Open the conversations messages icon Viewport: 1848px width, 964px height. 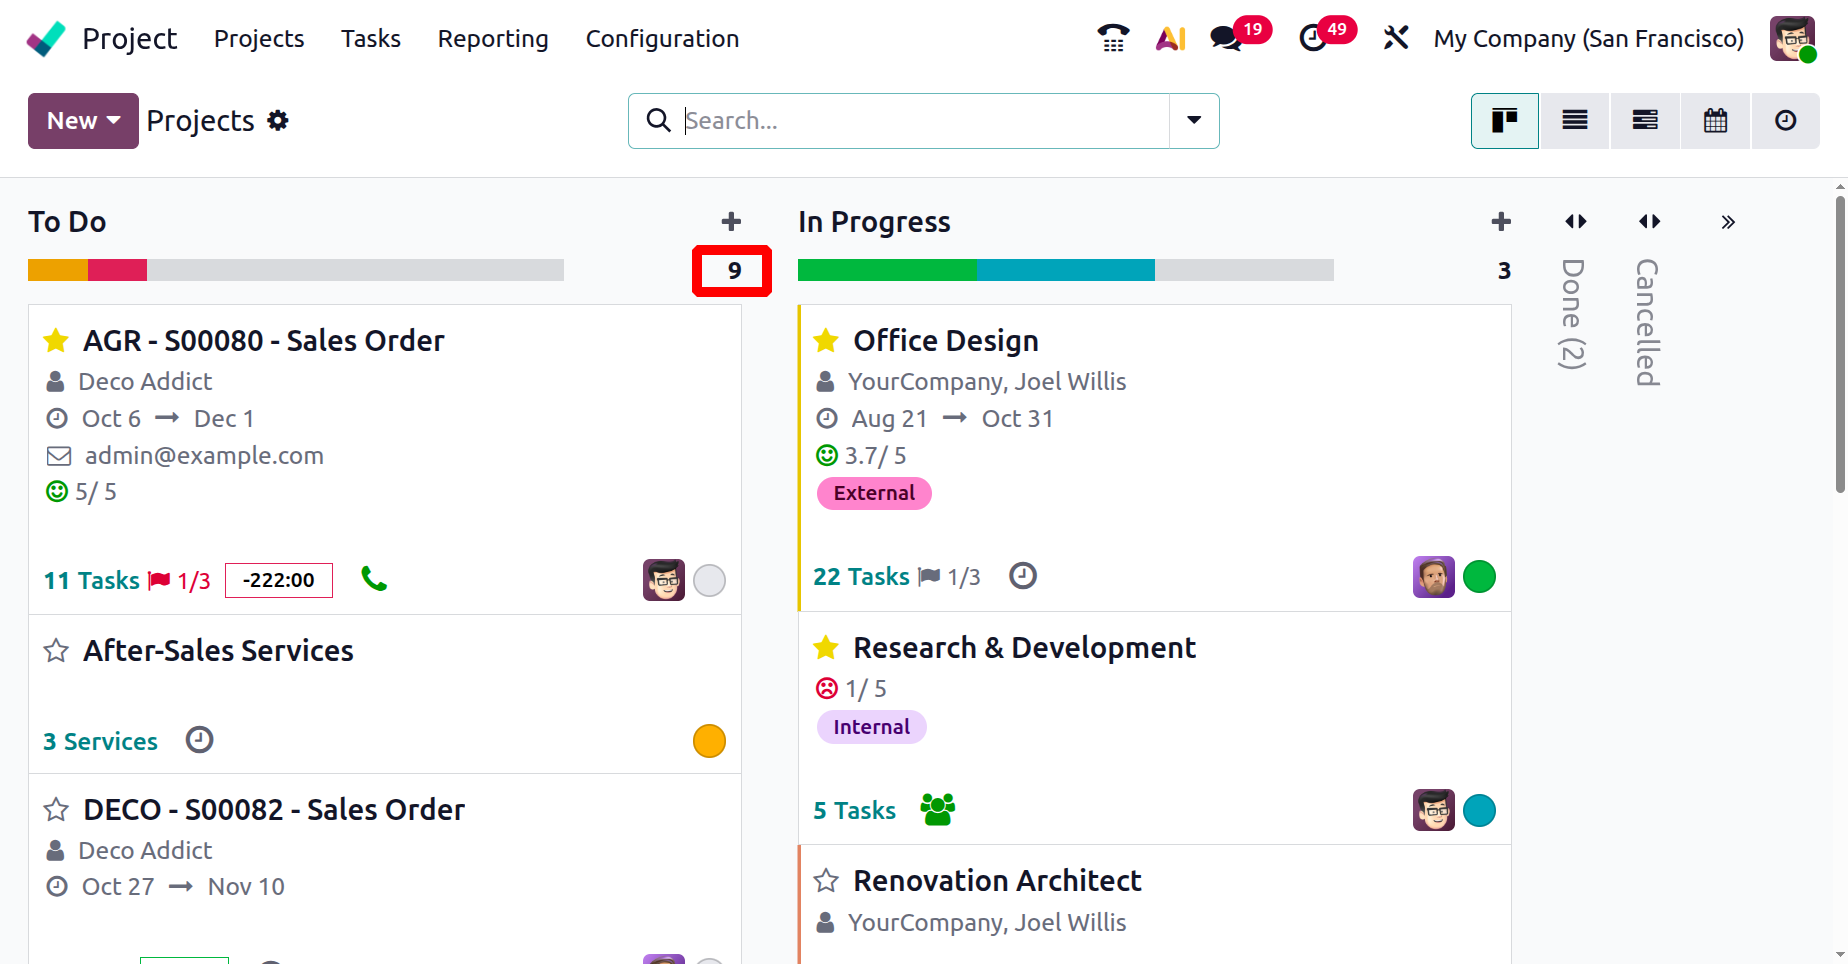1225,38
